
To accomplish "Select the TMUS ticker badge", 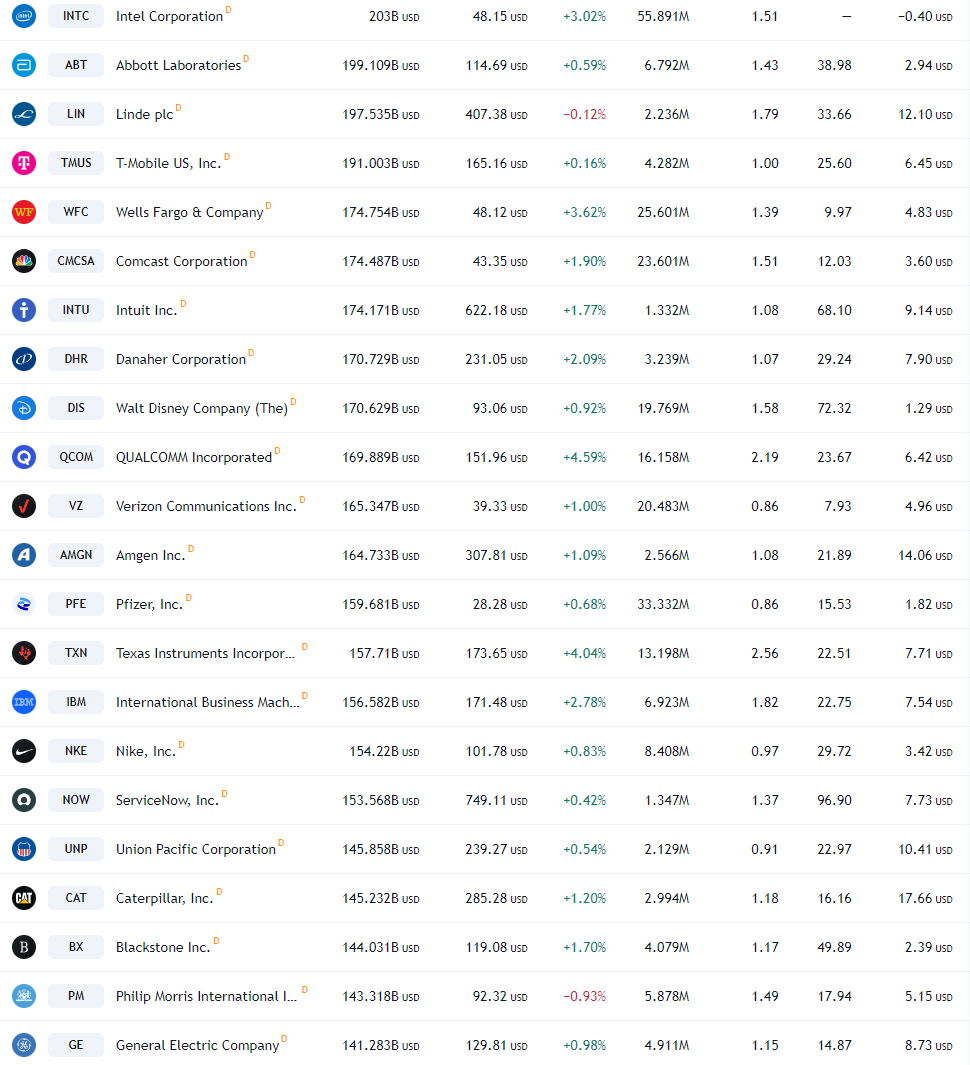I will 76,163.
